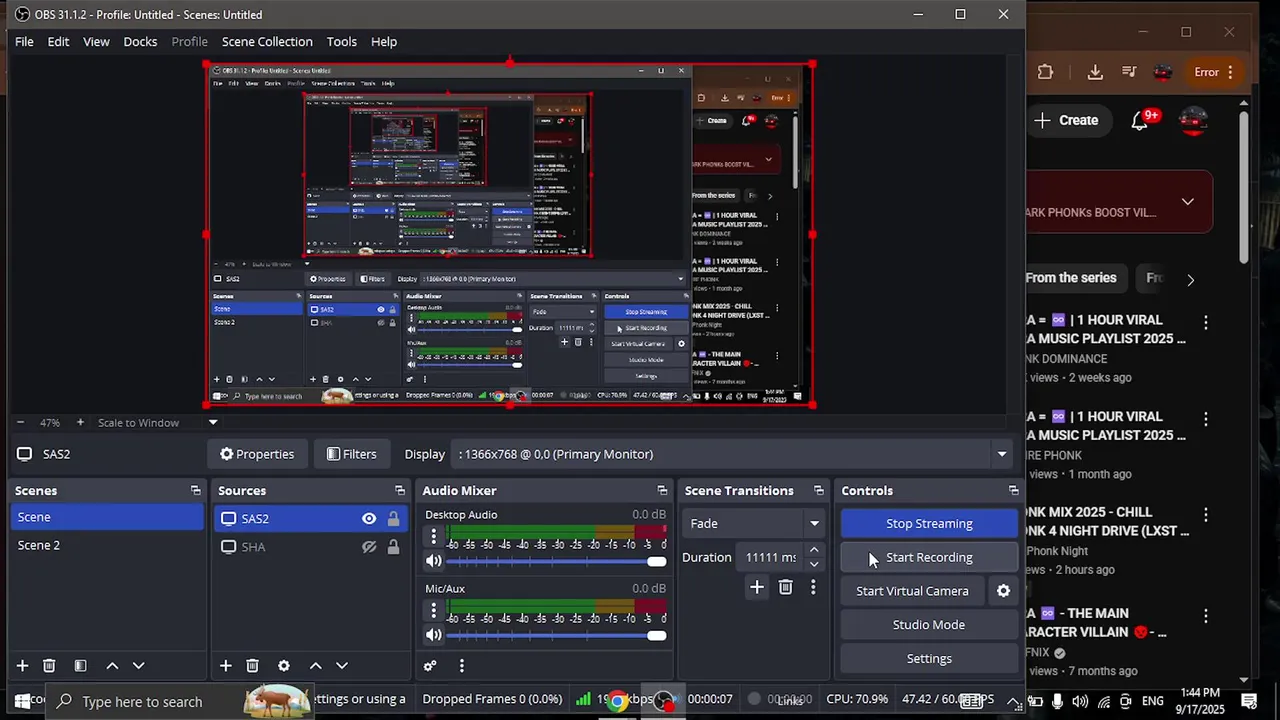Move source up in Sources toolbar
The image size is (1280, 720).
[x=315, y=666]
